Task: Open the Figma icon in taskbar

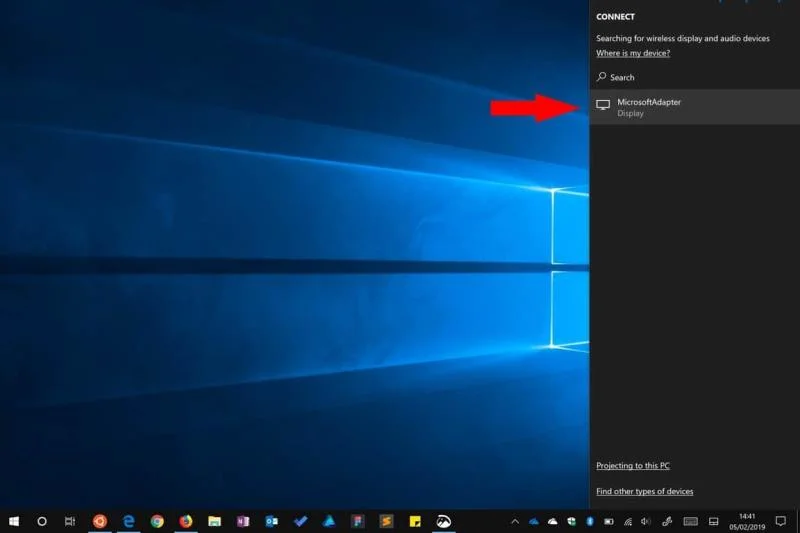Action: pyautogui.click(x=358, y=521)
